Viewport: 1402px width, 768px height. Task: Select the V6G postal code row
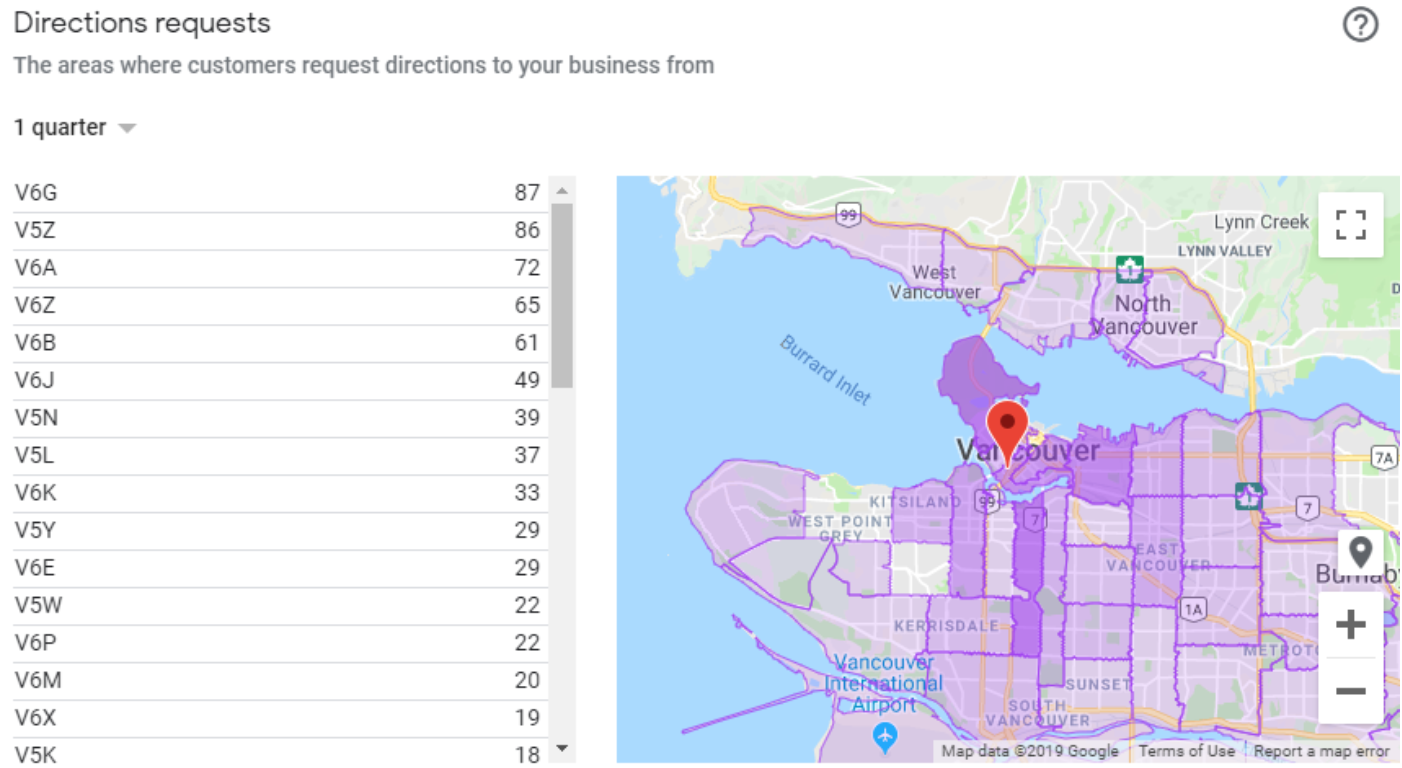point(280,193)
